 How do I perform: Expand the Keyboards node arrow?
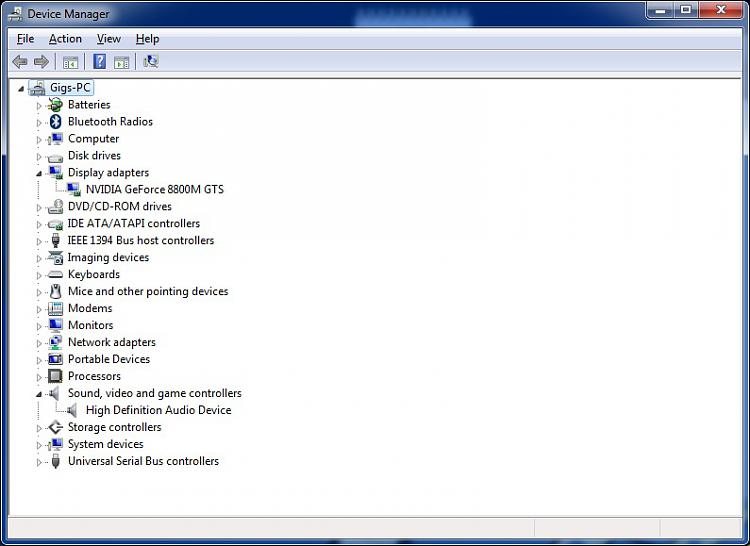39,275
